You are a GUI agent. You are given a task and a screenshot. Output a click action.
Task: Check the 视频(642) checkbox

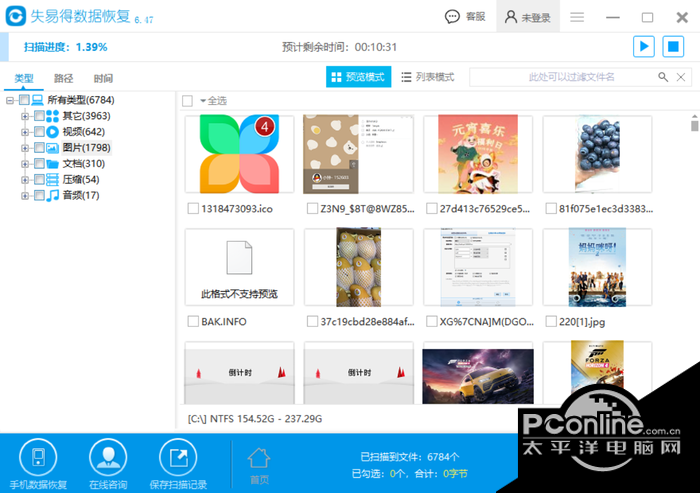pos(39,132)
